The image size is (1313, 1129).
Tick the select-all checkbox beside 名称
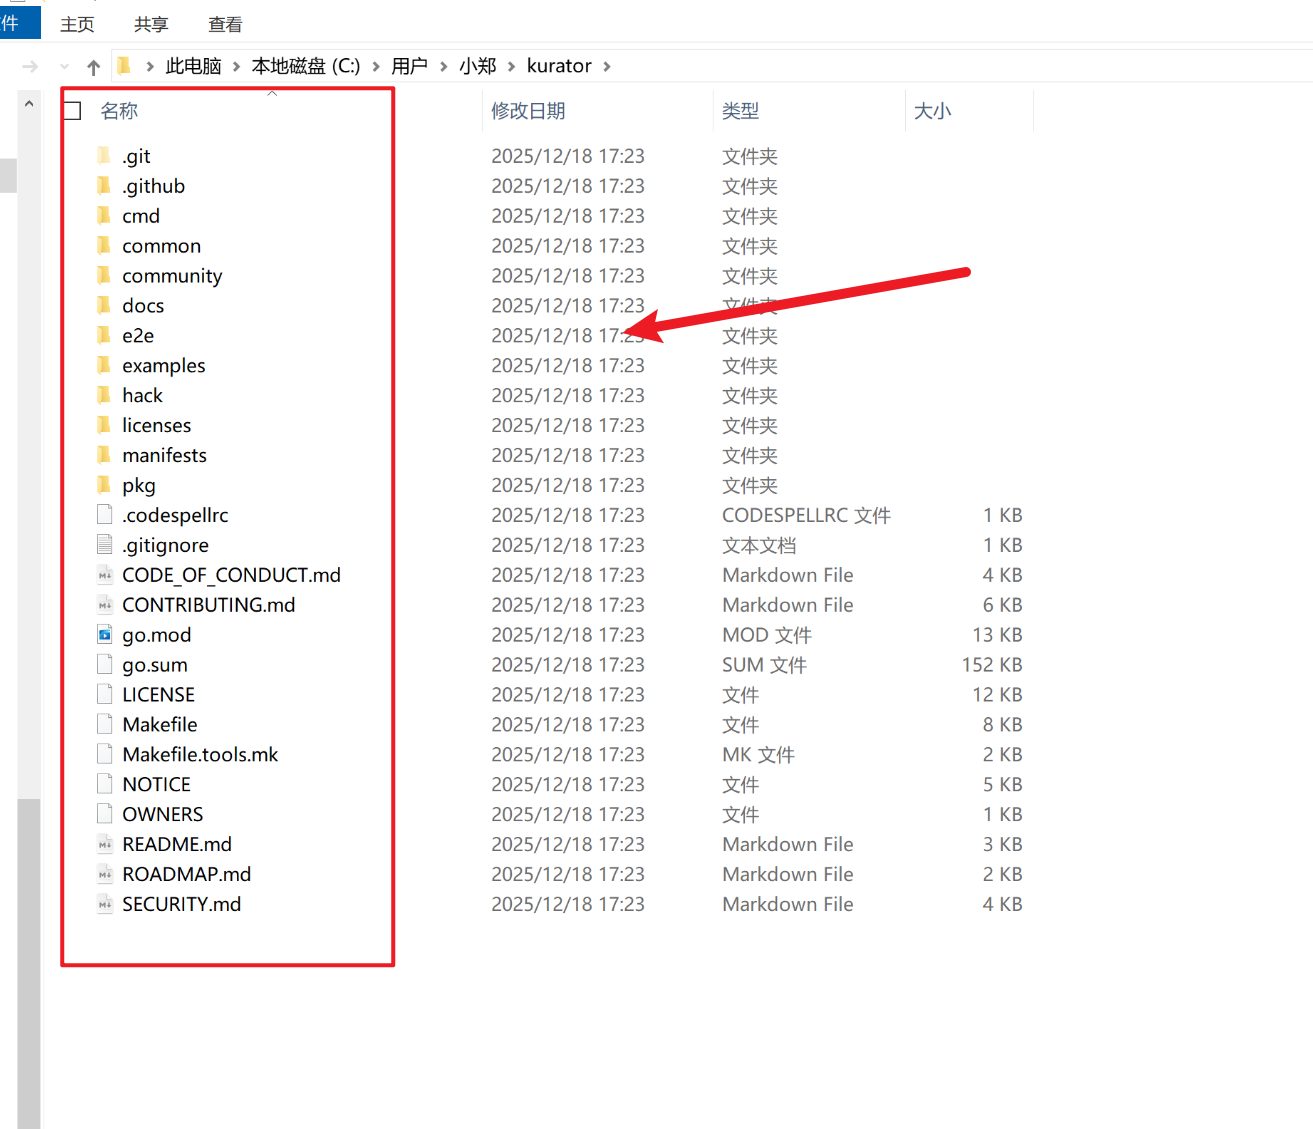tap(72, 110)
